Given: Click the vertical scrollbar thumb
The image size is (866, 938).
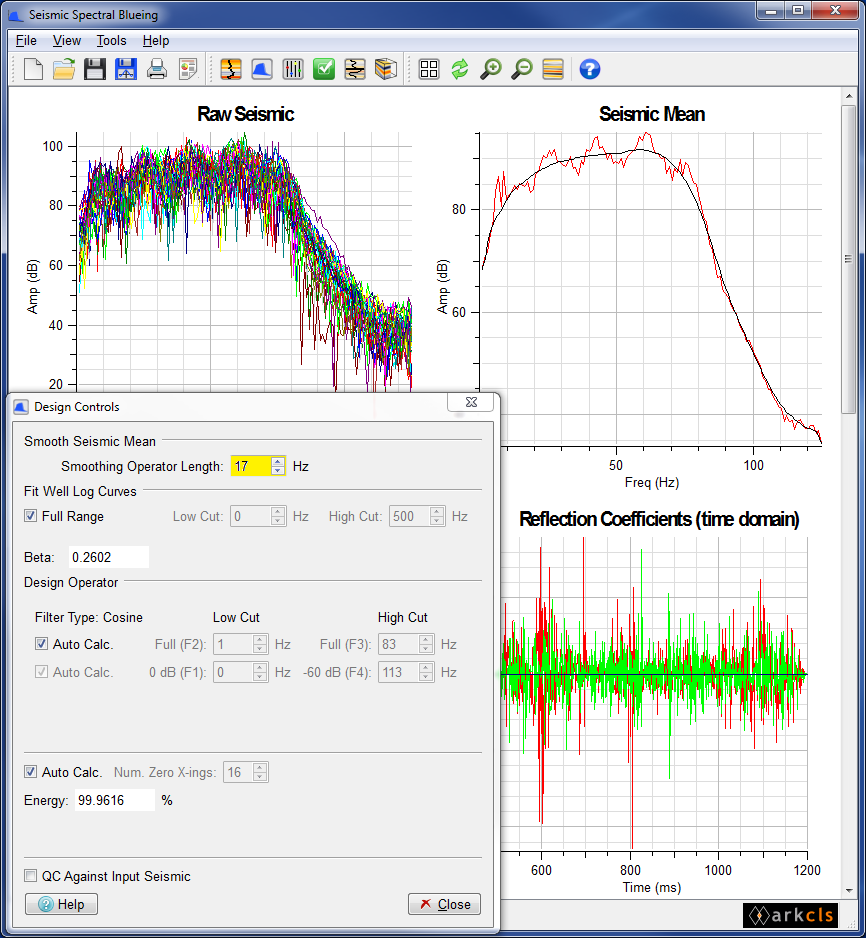Looking at the screenshot, I should coord(848,259).
